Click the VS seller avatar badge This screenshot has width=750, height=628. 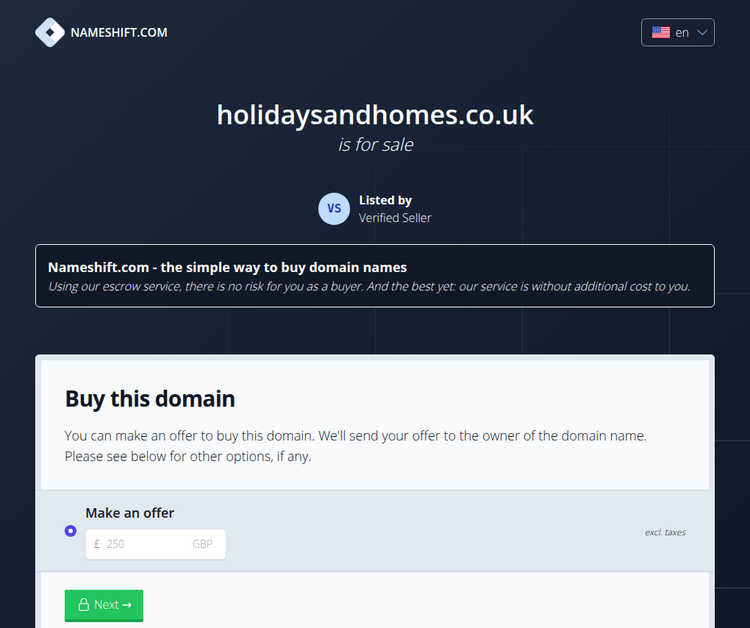(x=334, y=209)
